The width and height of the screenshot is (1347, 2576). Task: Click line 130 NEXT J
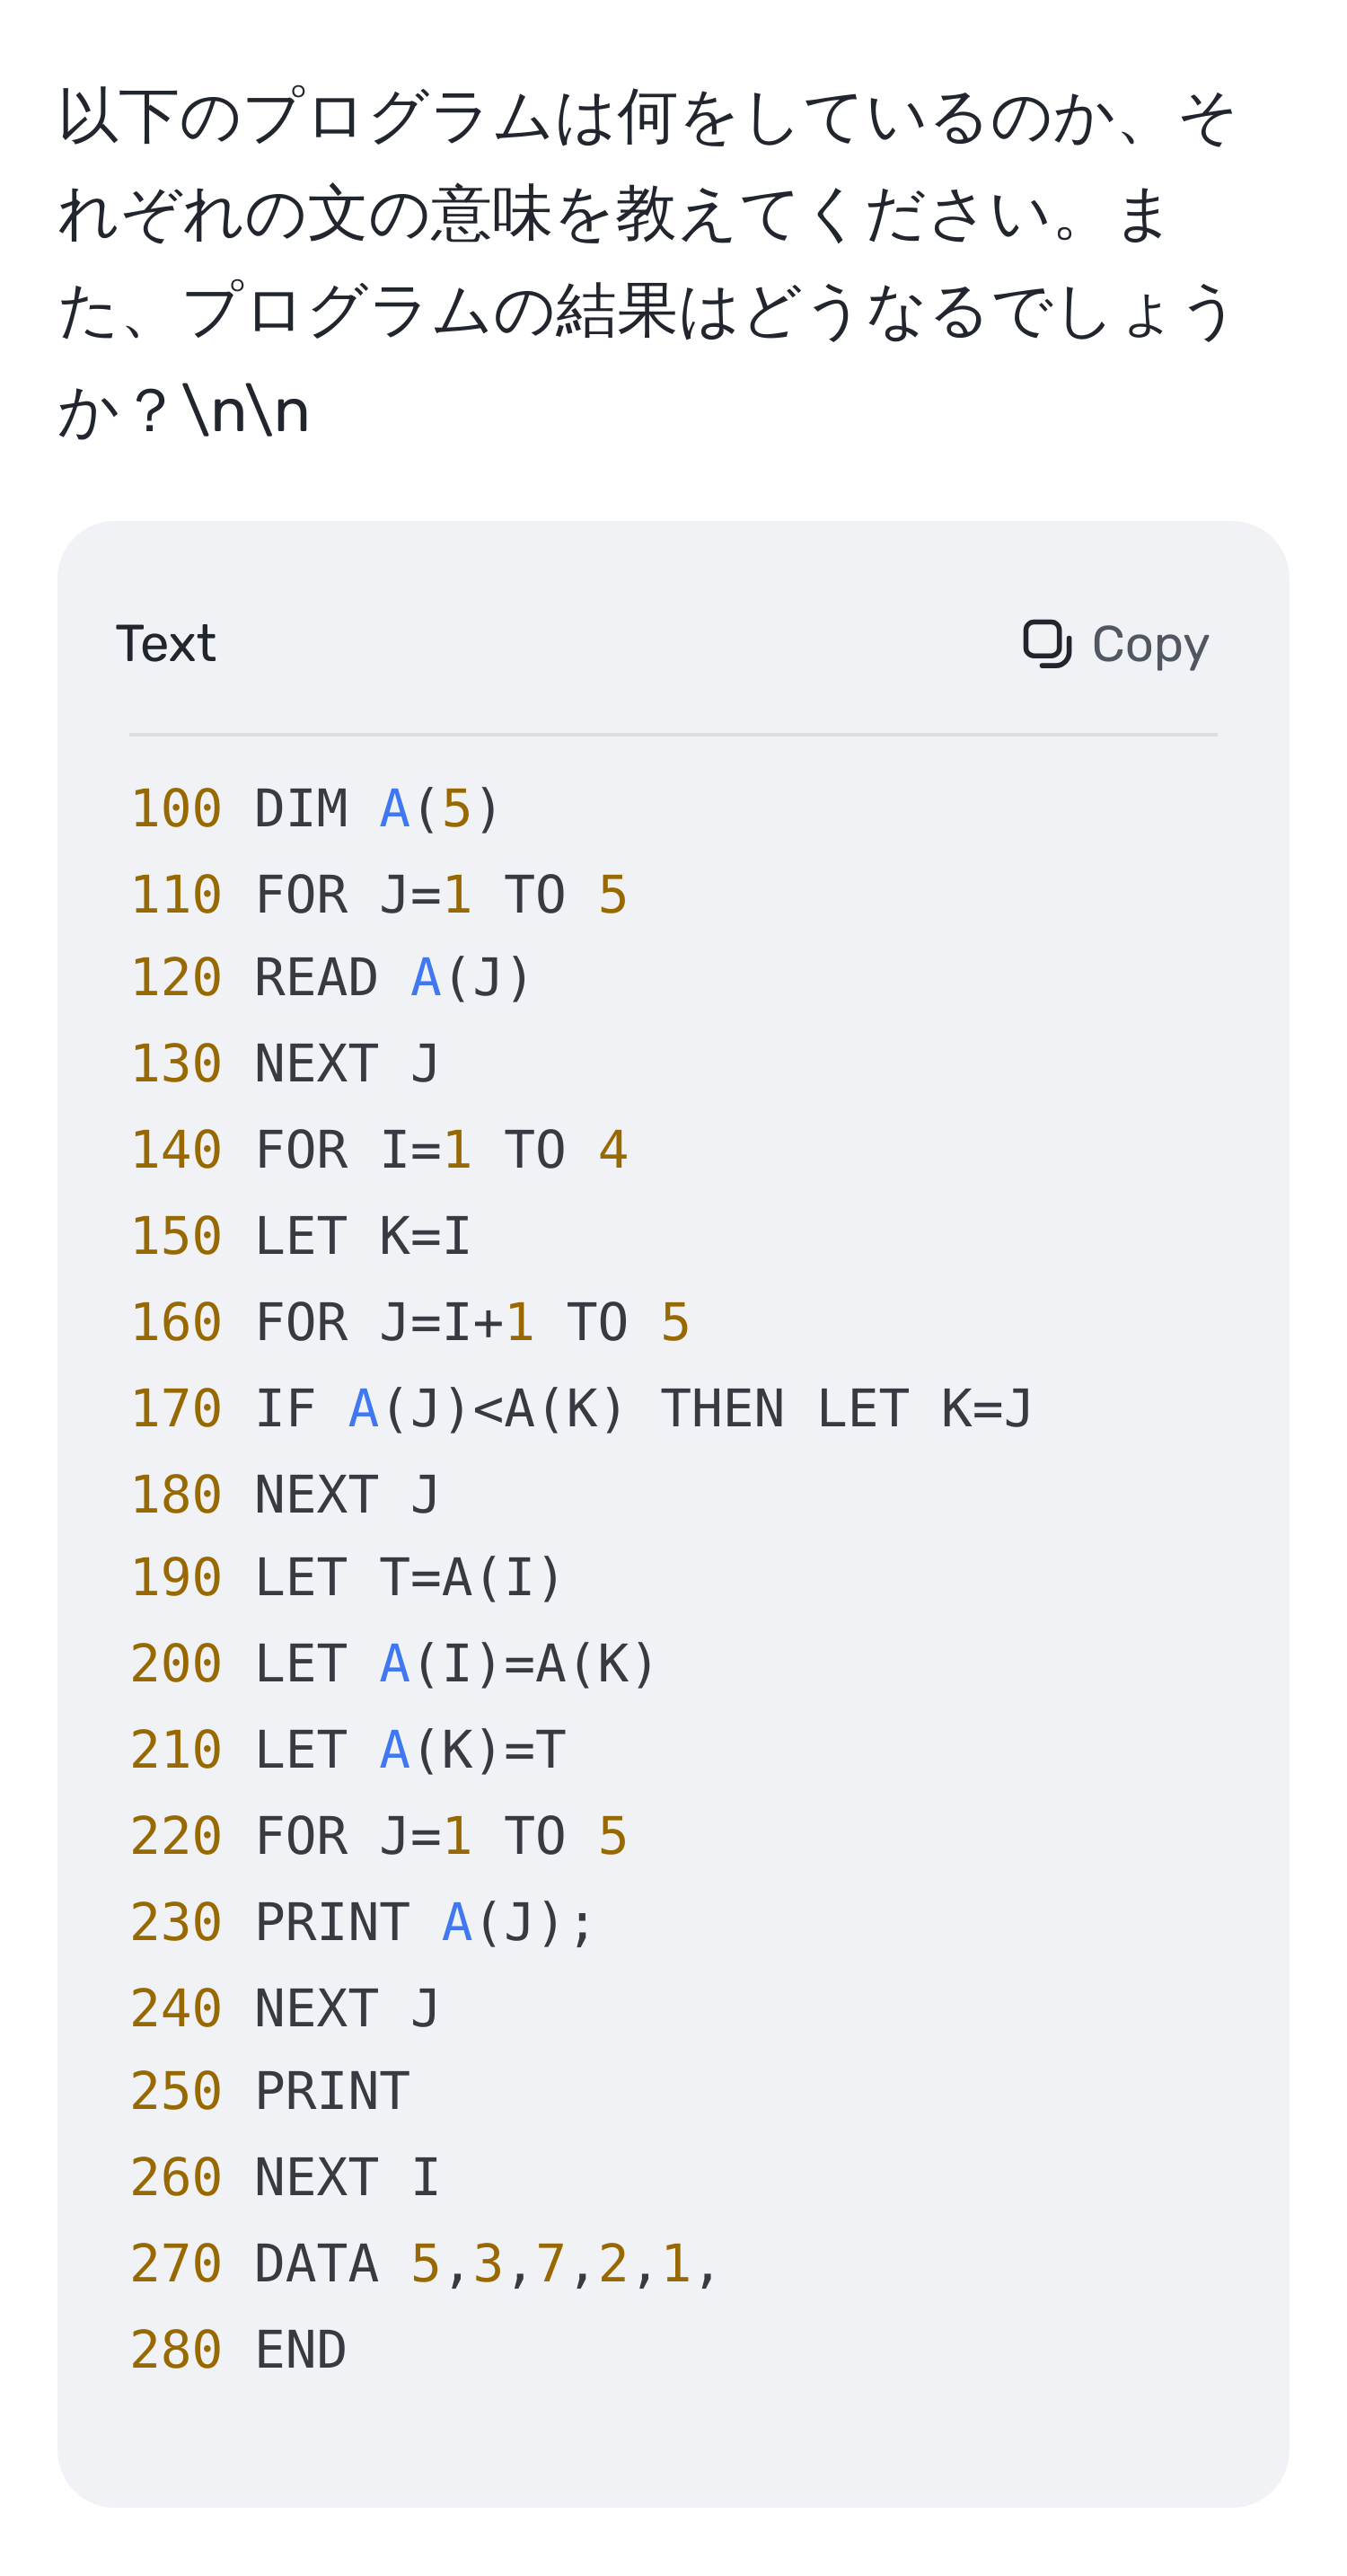click(285, 1063)
